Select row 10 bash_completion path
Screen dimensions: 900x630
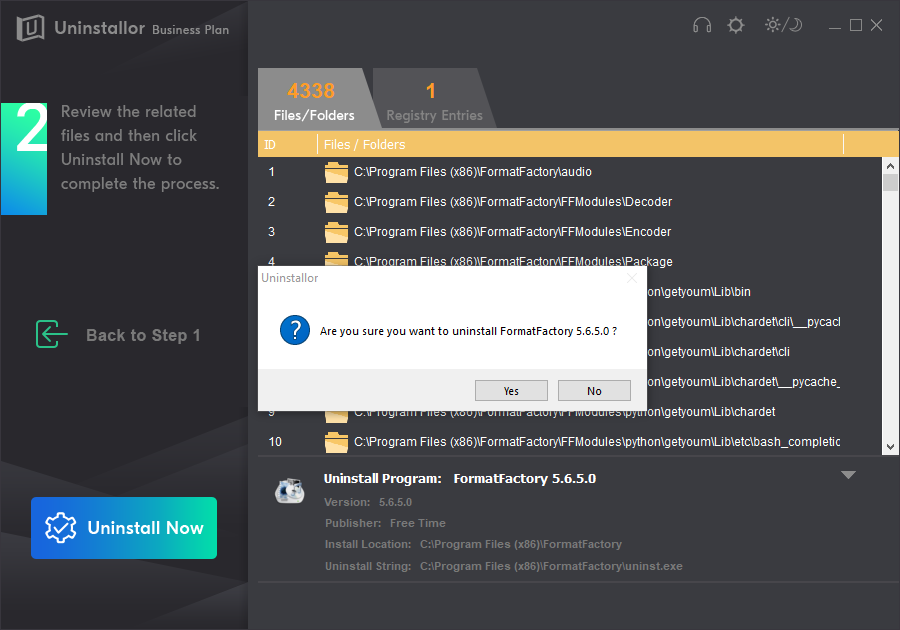click(x=569, y=442)
